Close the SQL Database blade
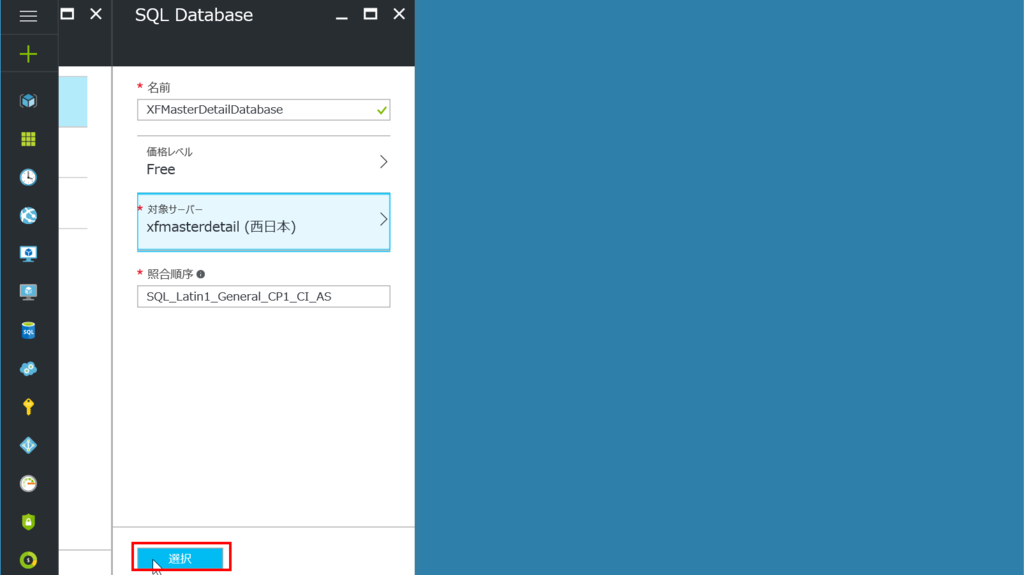This screenshot has height=575, width=1024. click(399, 14)
